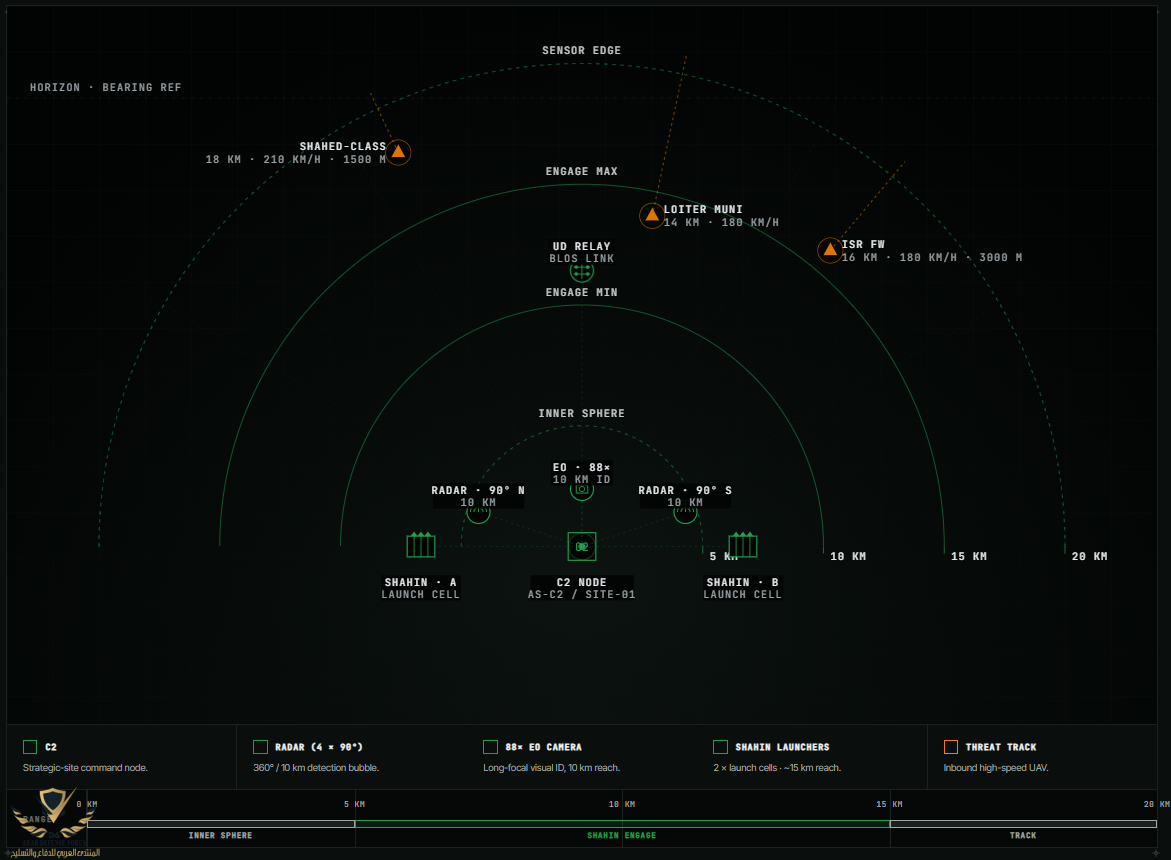Viewport: 1171px width, 860px height.
Task: Click the EO 88x camera icon
Action: click(582, 491)
